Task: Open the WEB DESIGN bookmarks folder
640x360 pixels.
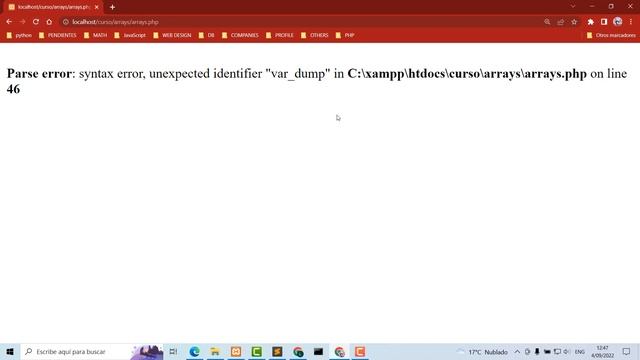Action: point(172,36)
